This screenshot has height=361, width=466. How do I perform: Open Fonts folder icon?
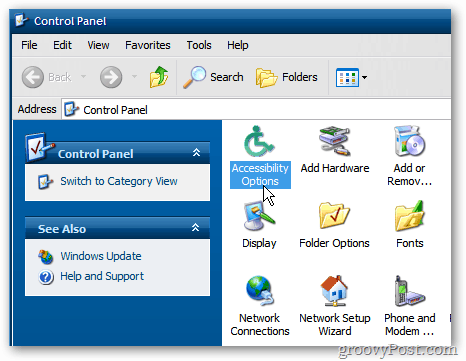[410, 216]
